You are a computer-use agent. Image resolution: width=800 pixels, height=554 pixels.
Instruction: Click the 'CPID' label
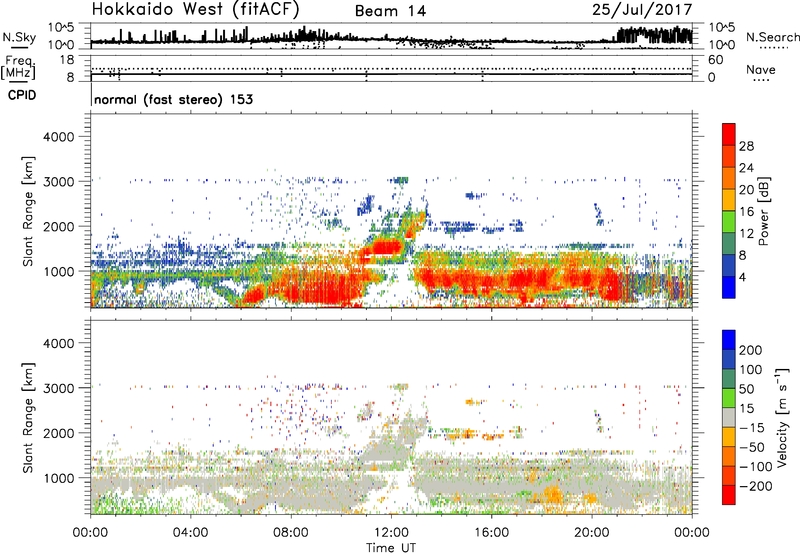tap(22, 95)
